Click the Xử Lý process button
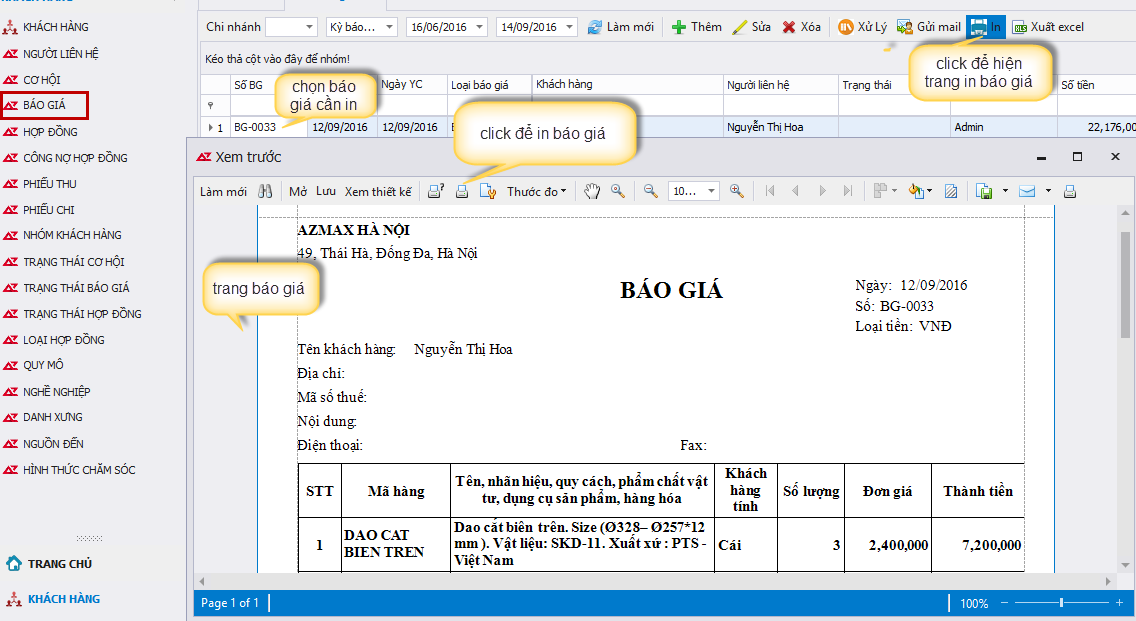Image resolution: width=1136 pixels, height=621 pixels. (861, 27)
